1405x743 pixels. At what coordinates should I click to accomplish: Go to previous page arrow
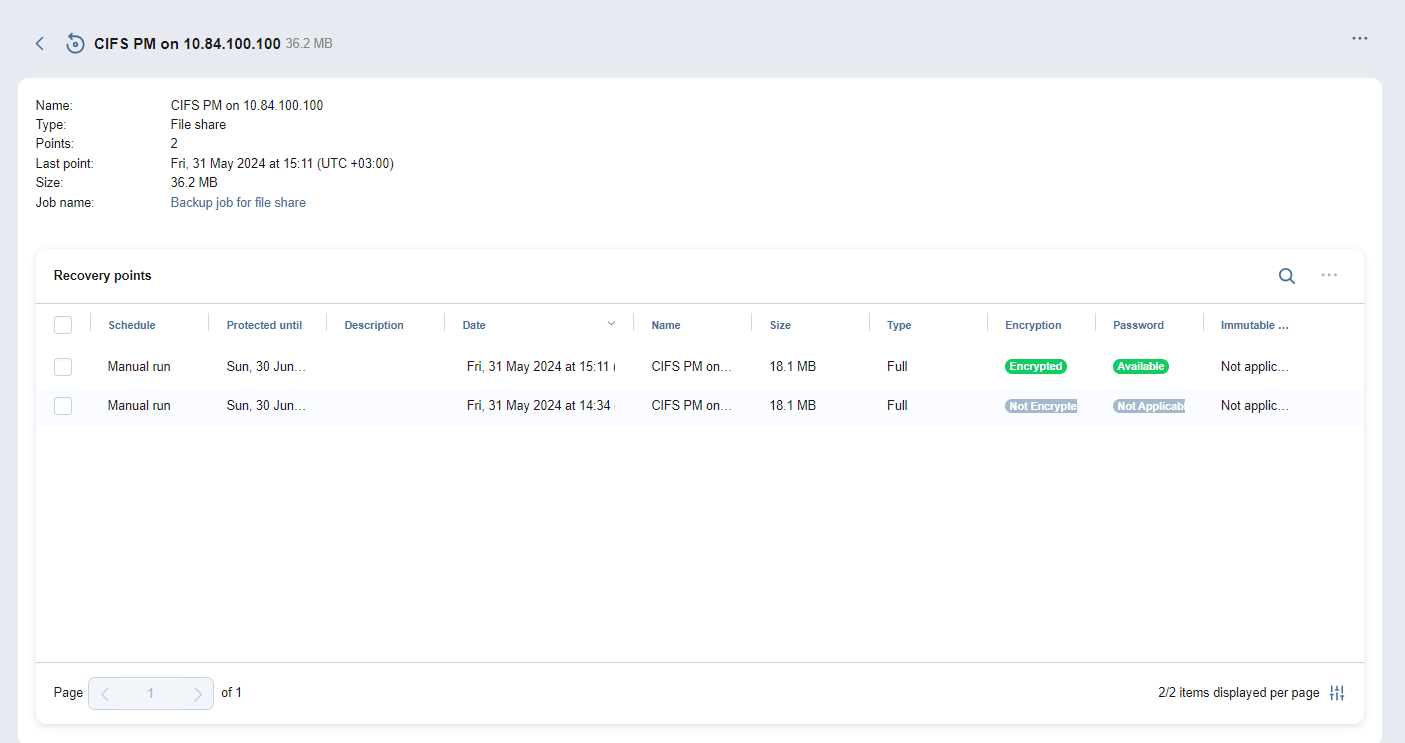click(106, 694)
